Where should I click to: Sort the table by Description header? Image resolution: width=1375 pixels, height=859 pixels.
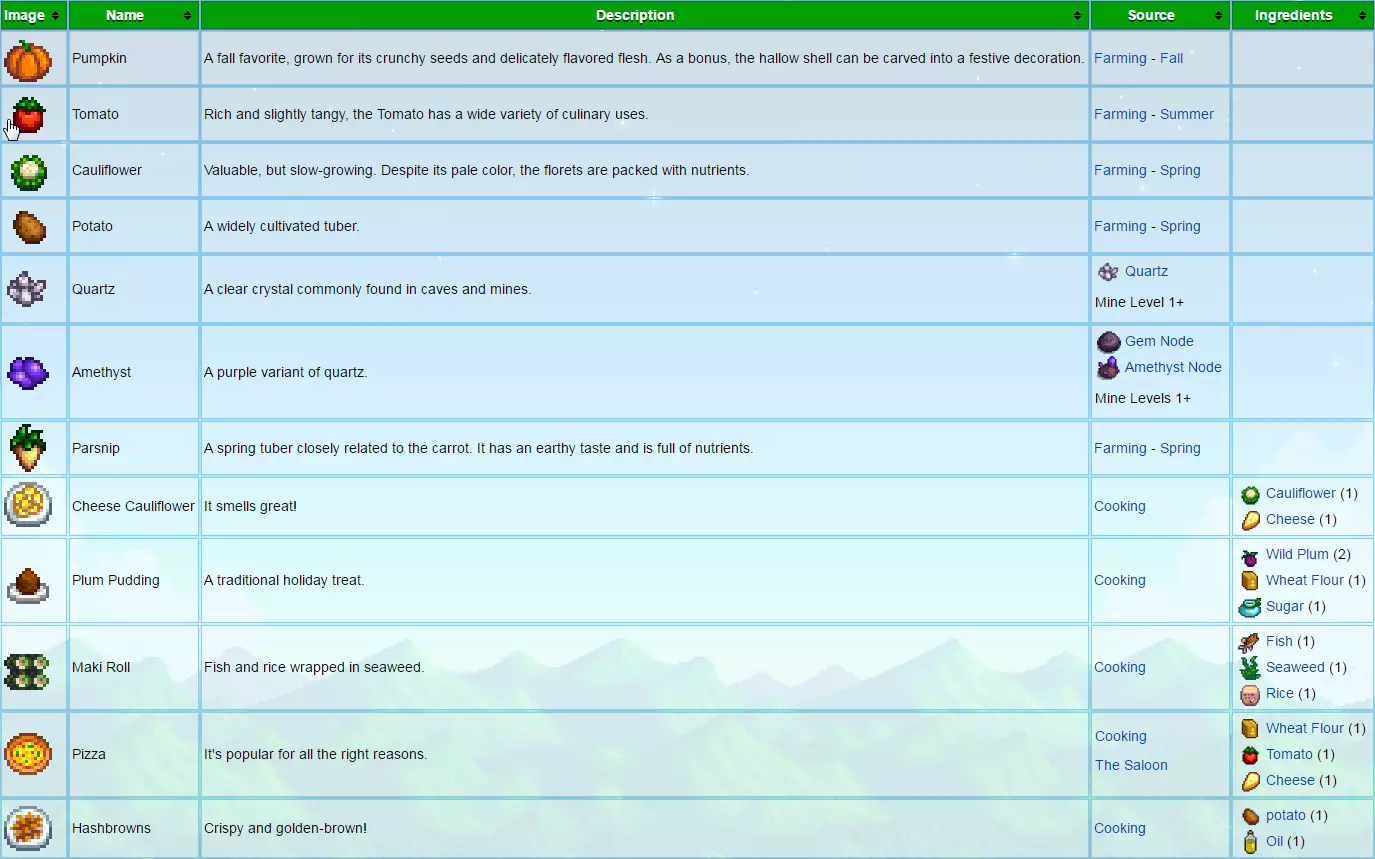(645, 15)
